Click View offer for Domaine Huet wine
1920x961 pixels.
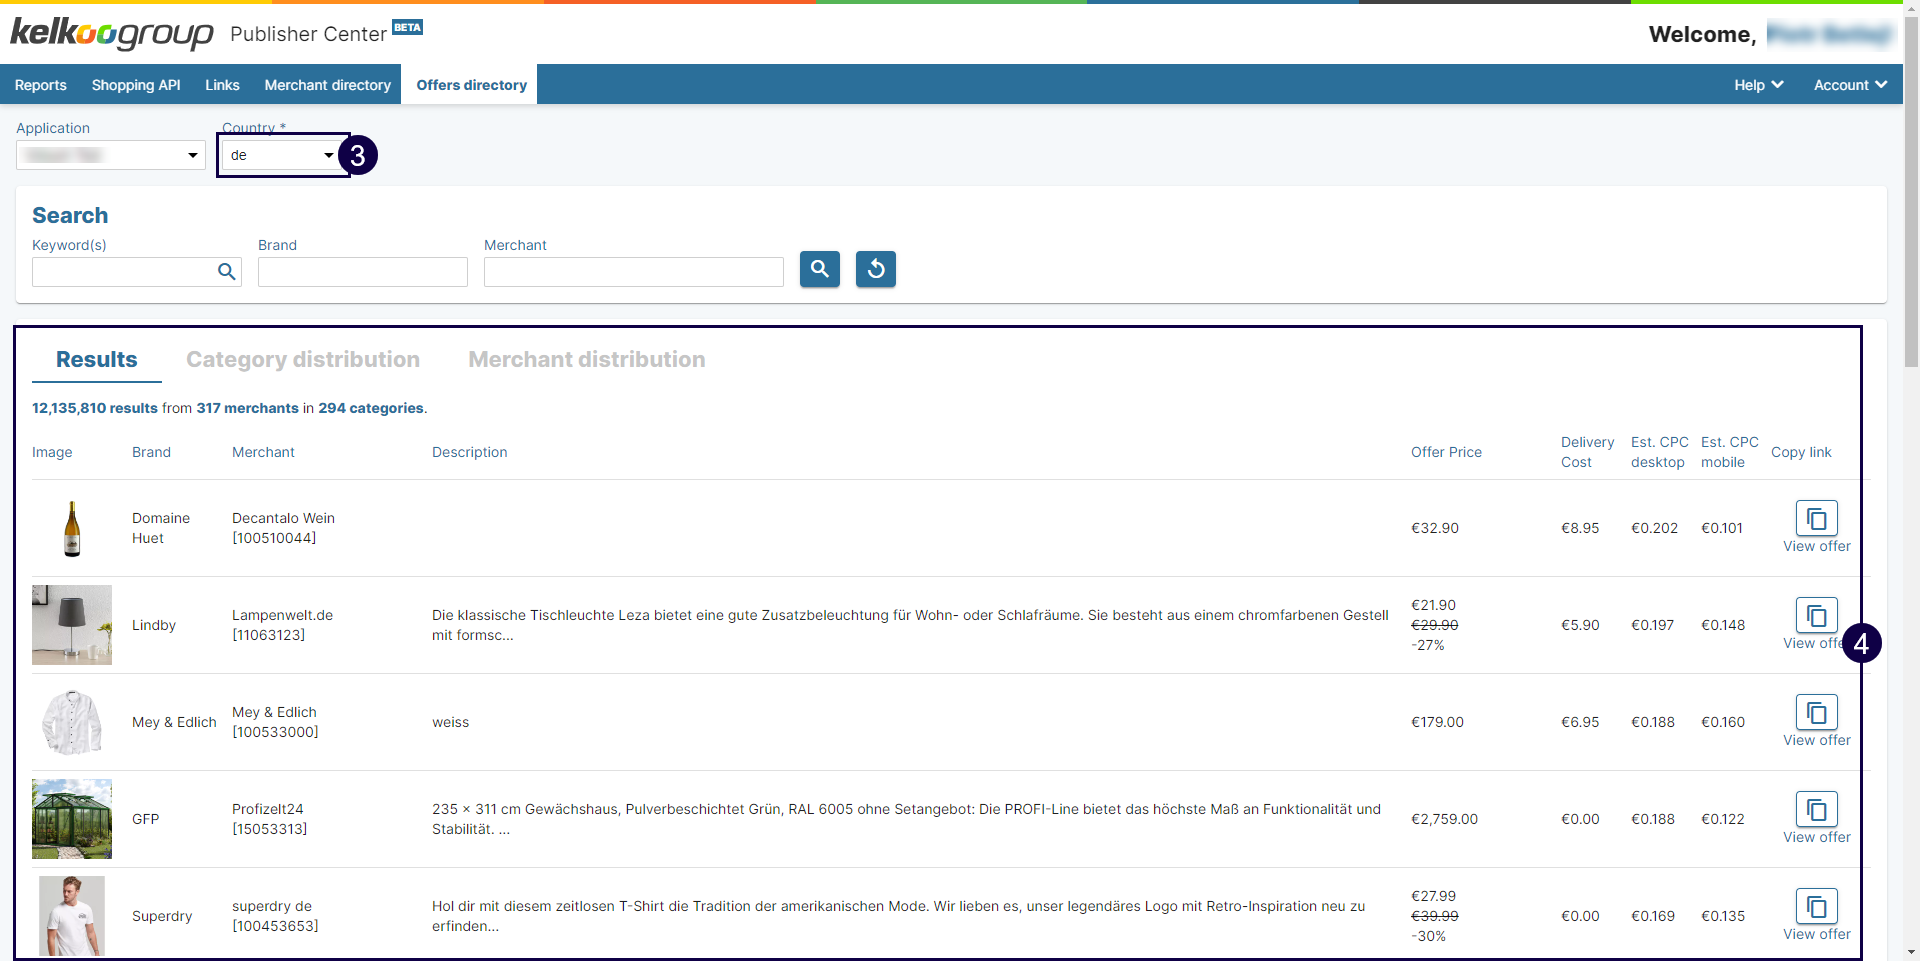(x=1816, y=547)
